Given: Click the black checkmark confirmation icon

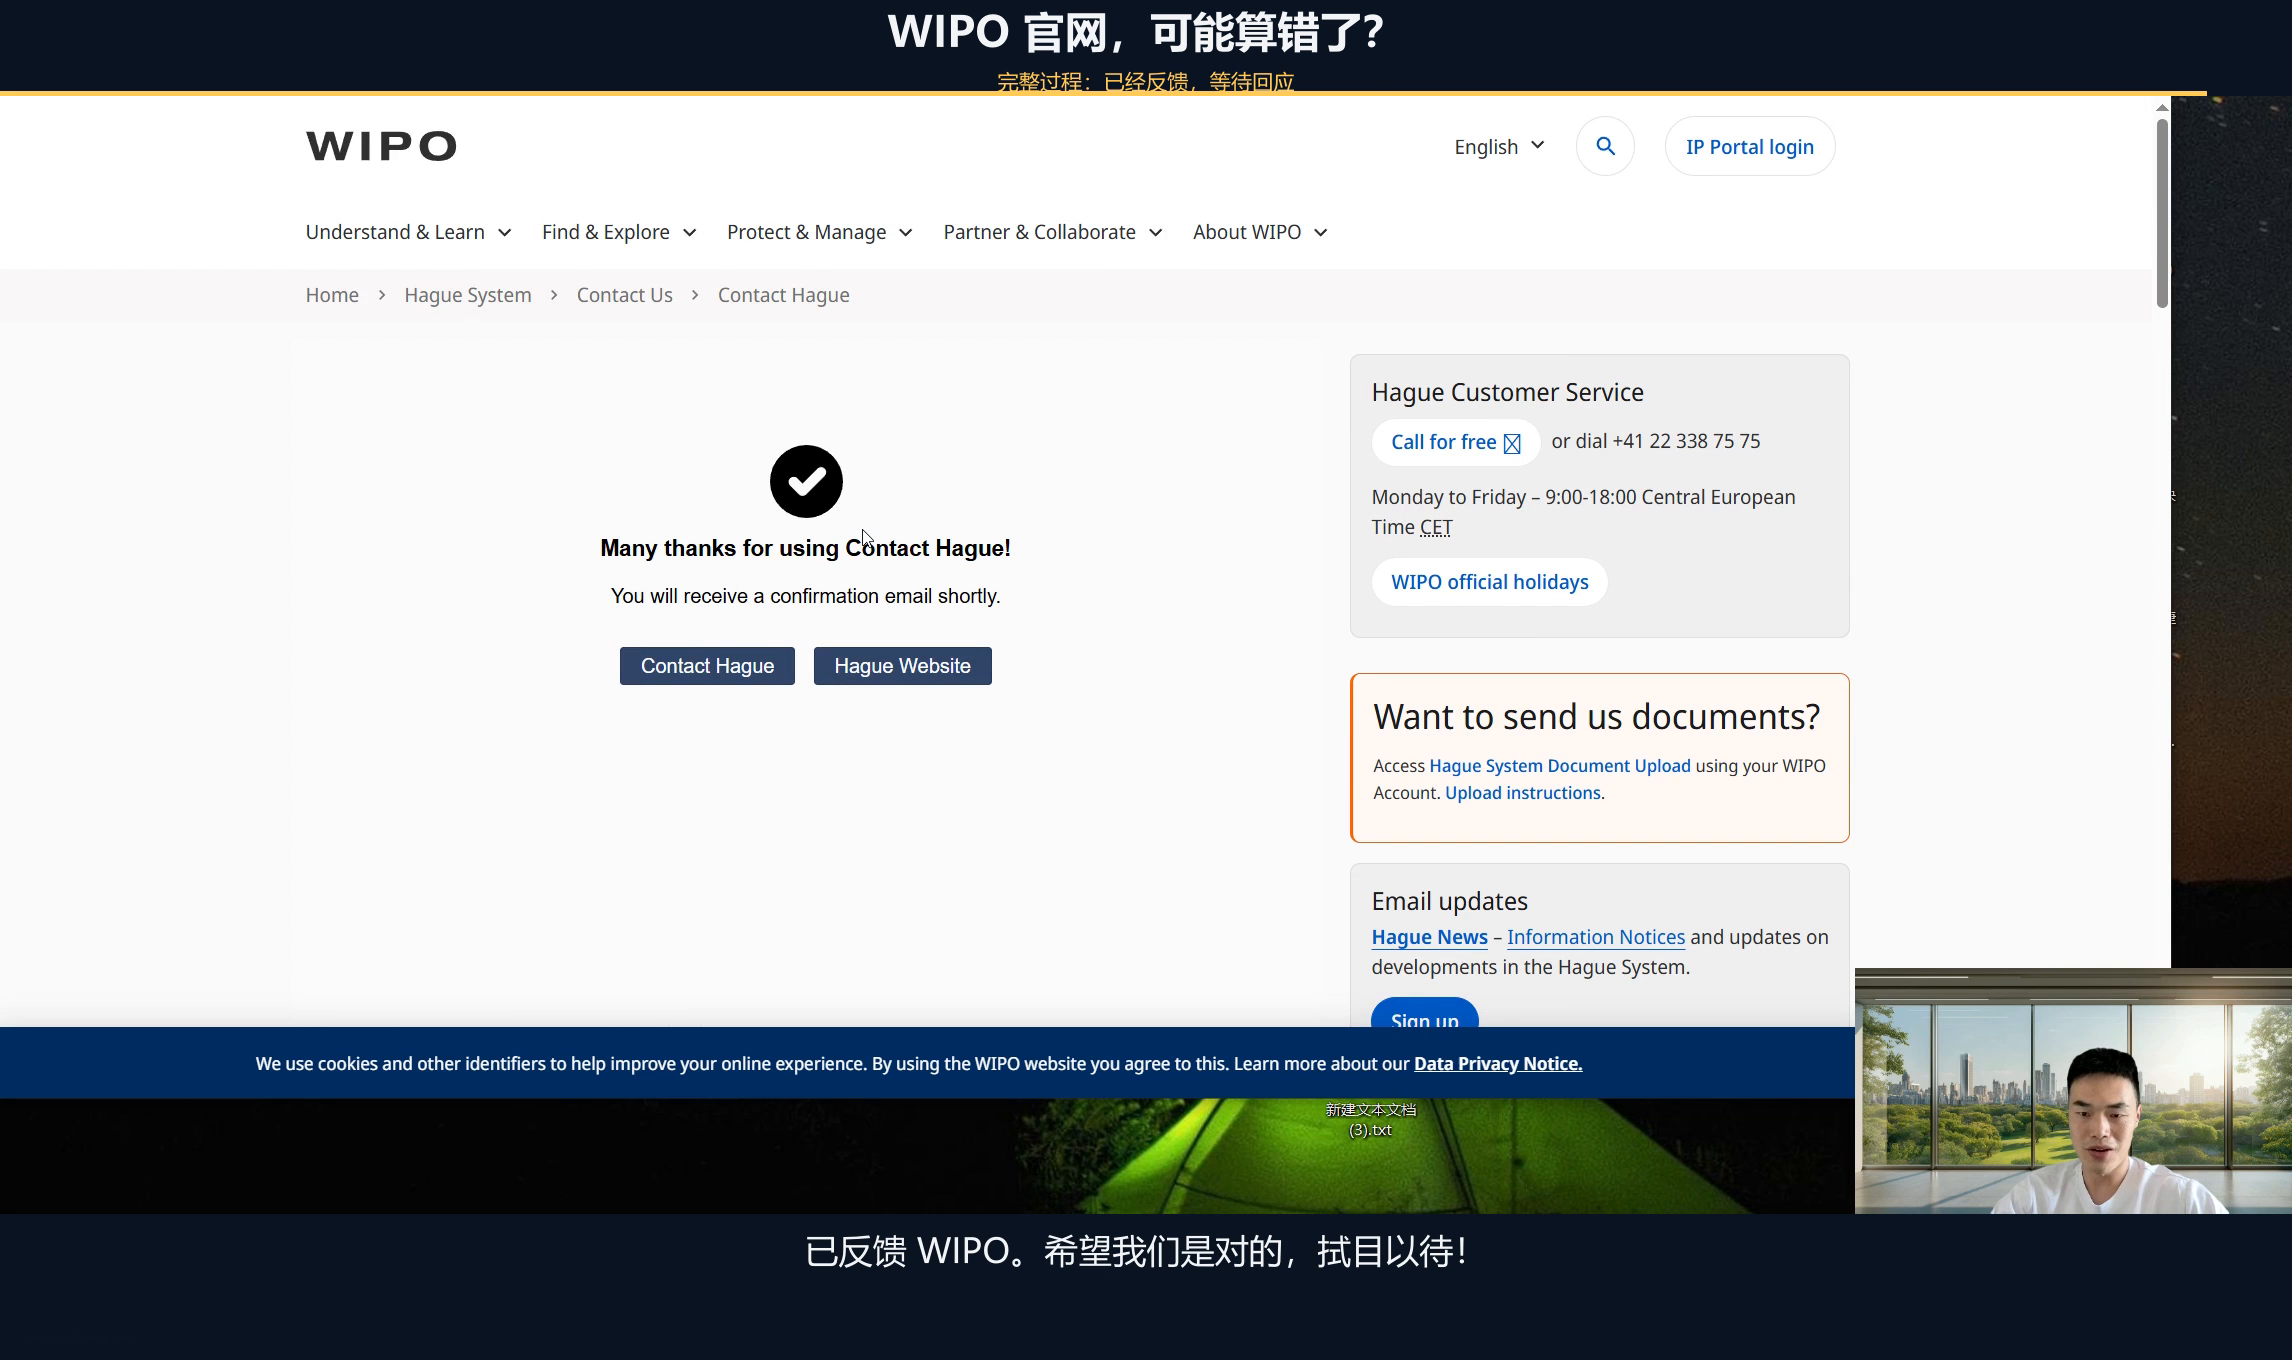Looking at the screenshot, I should click(x=806, y=481).
